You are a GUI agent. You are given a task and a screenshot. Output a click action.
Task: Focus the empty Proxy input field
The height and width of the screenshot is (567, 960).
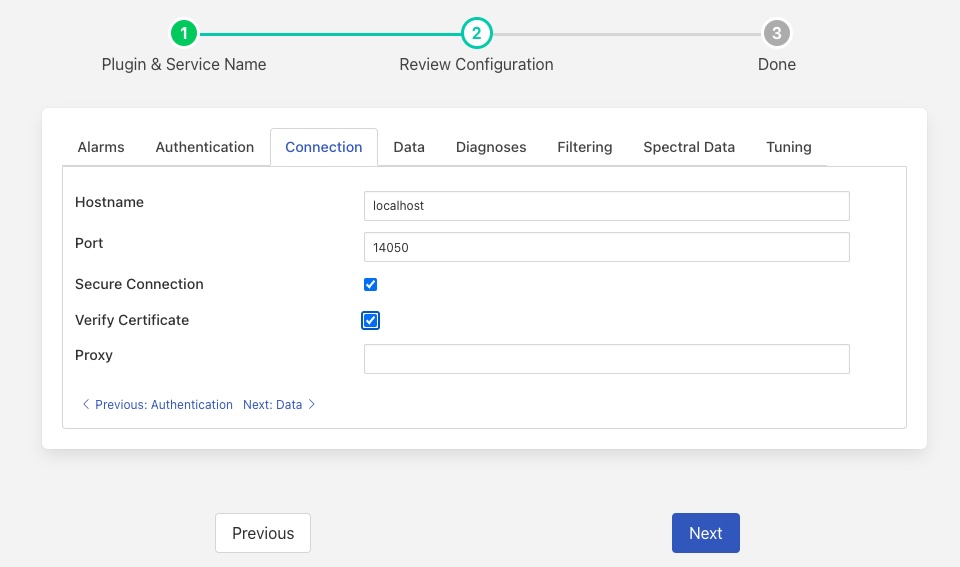pos(606,359)
